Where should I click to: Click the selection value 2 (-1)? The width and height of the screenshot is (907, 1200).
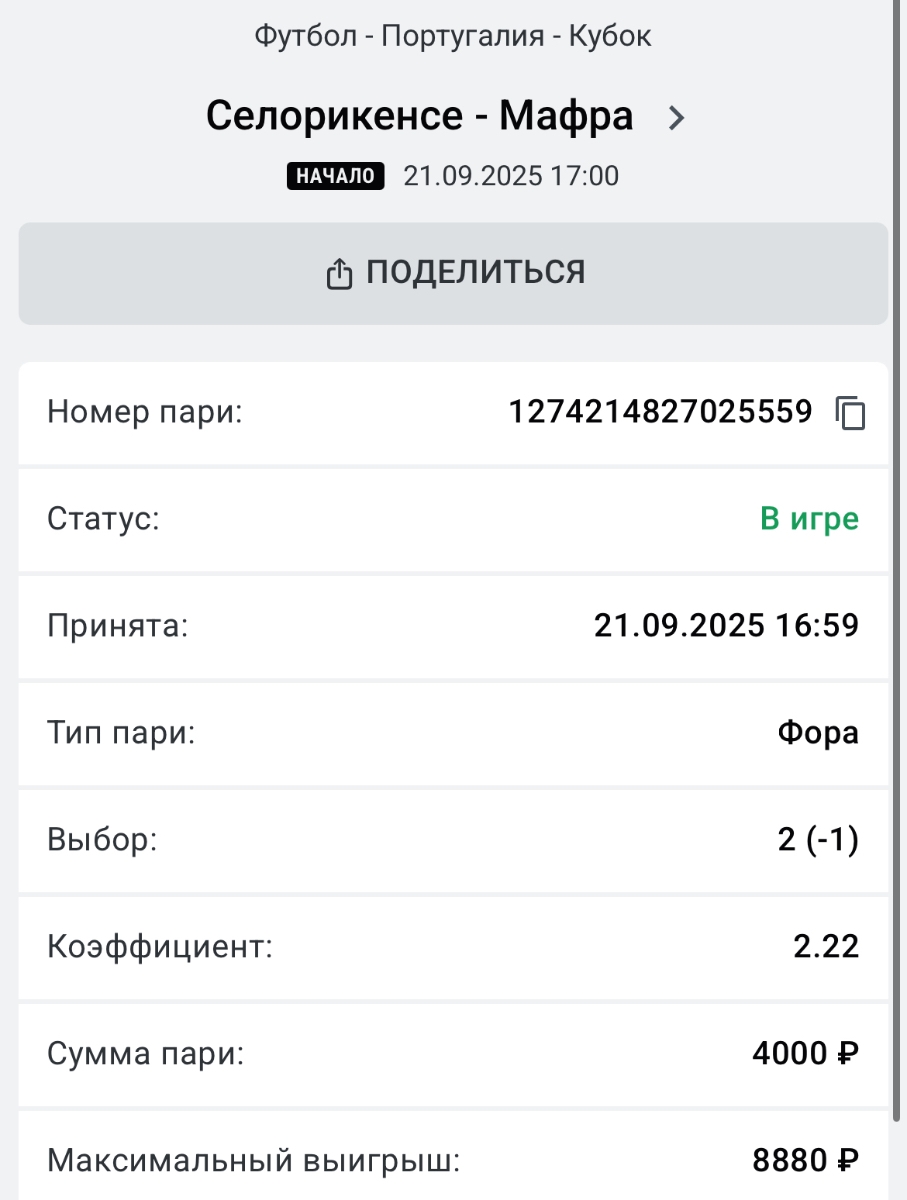(818, 840)
